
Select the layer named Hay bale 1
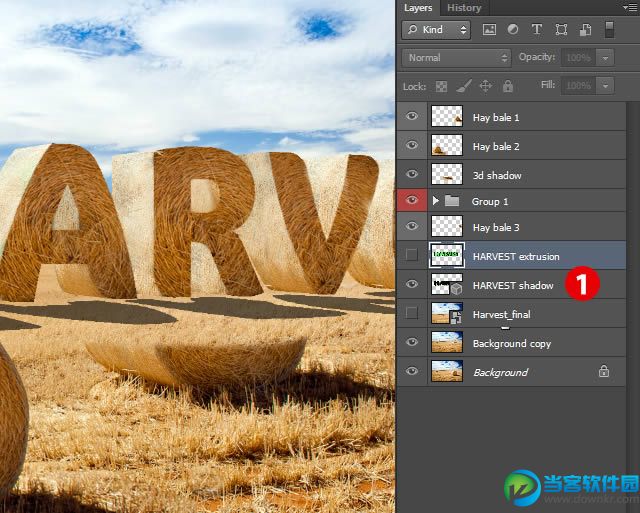click(x=496, y=118)
